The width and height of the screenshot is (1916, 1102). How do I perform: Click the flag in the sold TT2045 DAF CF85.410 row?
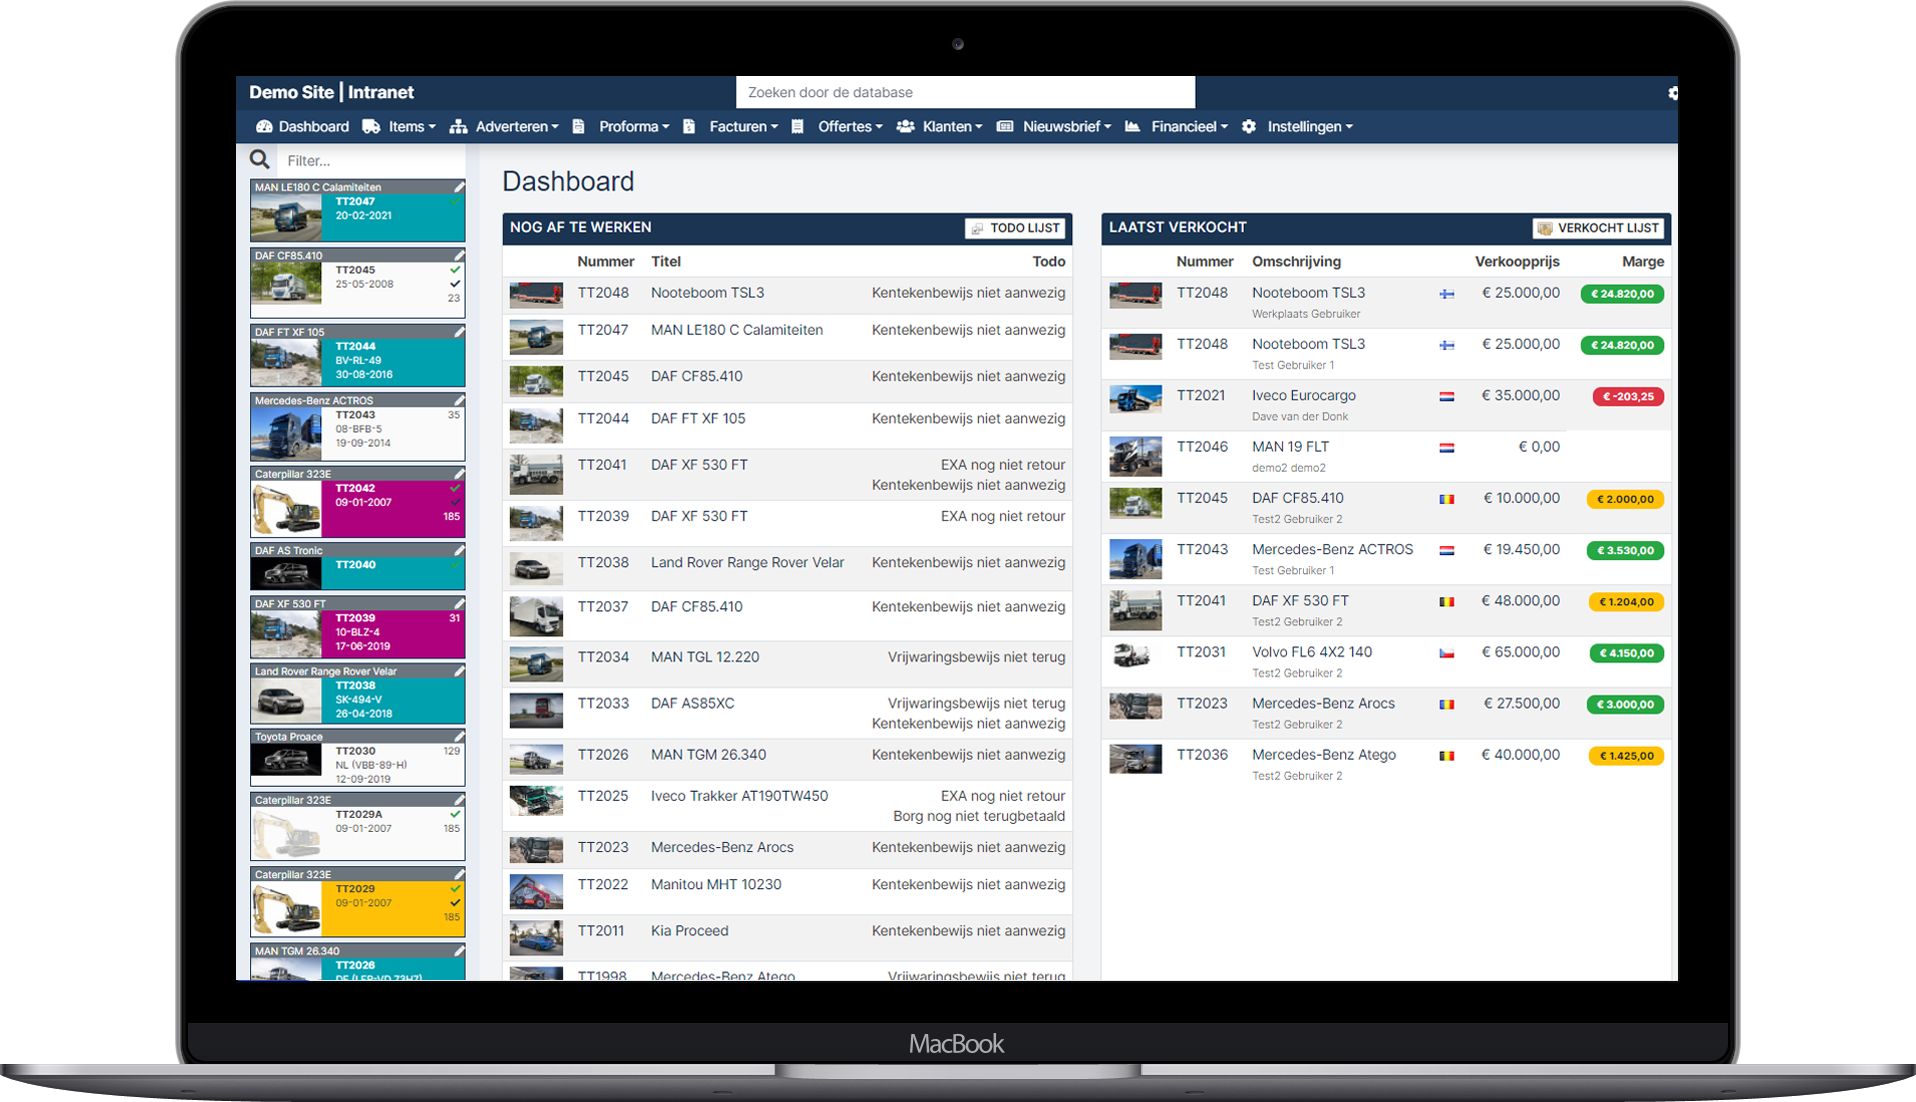[1447, 499]
